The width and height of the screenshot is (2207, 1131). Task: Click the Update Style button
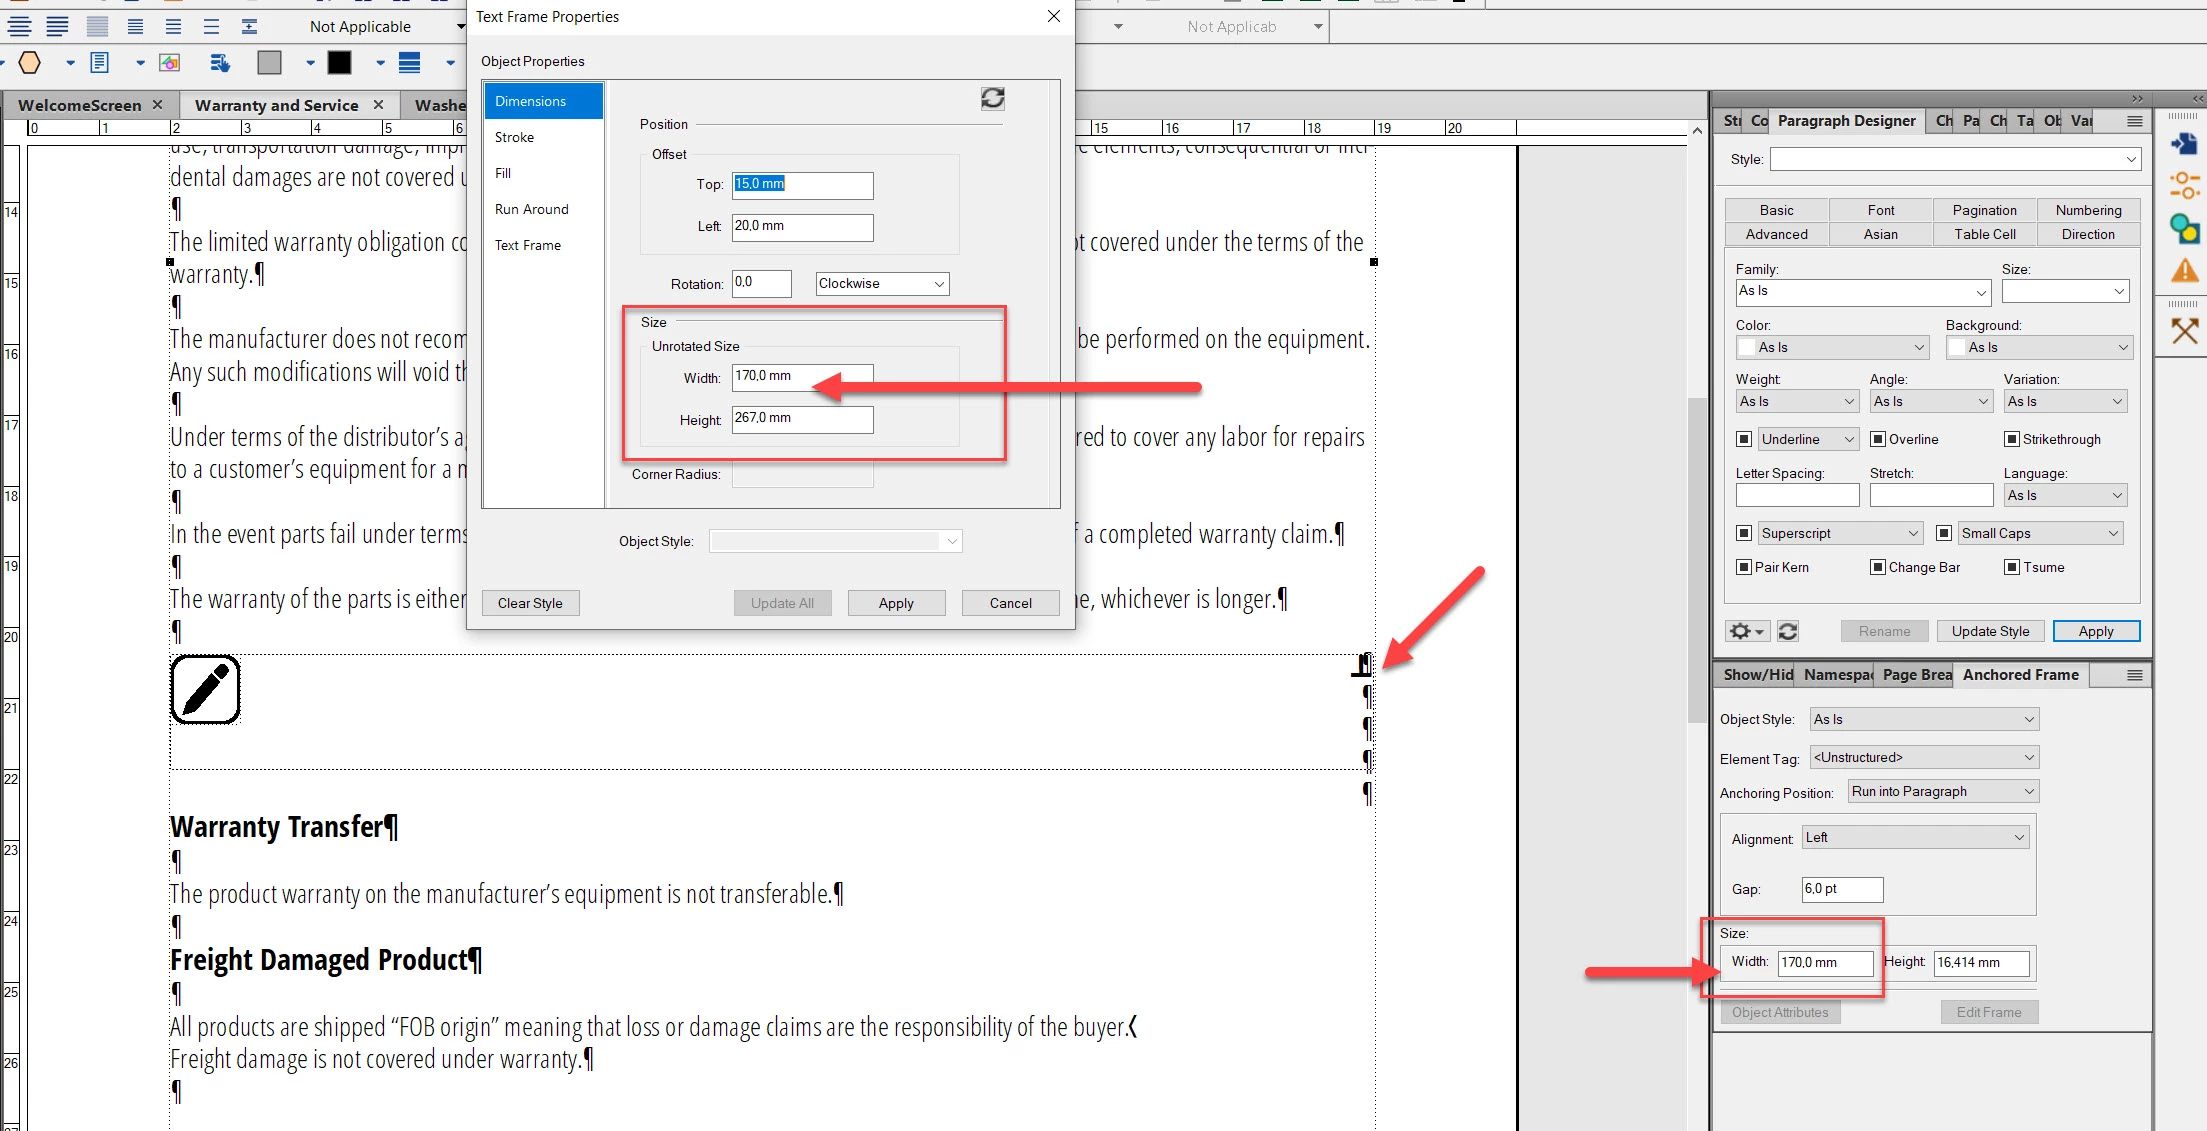(1990, 631)
